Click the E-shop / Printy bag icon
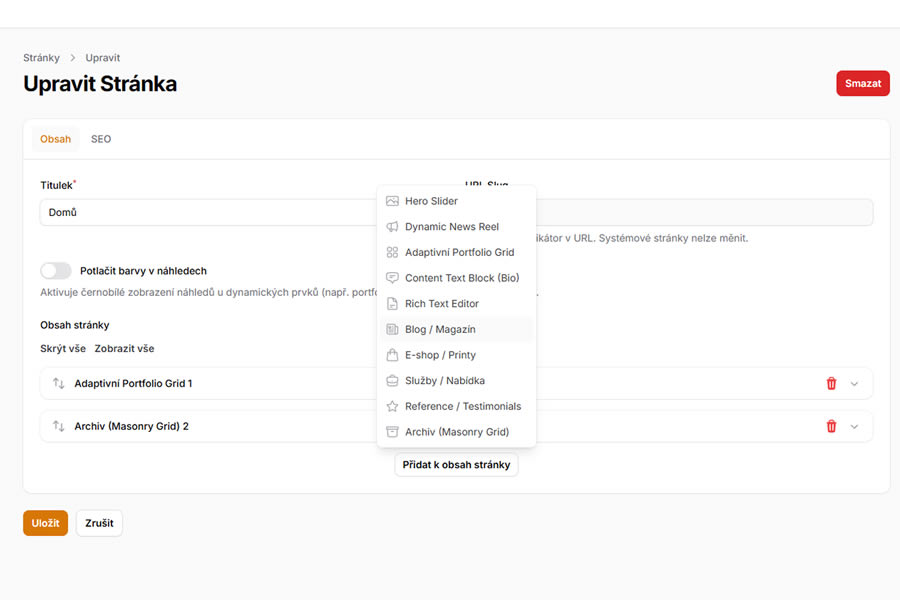This screenshot has width=900, height=600. click(392, 355)
